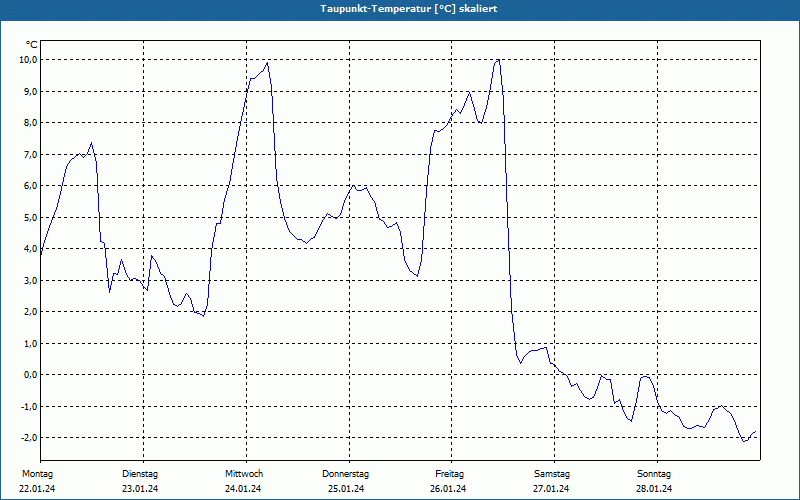This screenshot has height=500, width=800.
Task: Click the '°C' unit label on the axis
Action: click(x=32, y=45)
